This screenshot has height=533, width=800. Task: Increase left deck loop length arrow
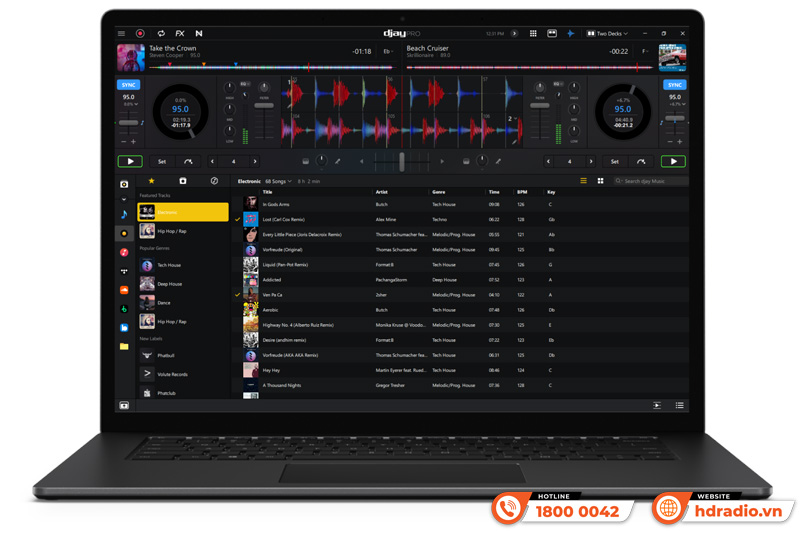click(x=255, y=162)
